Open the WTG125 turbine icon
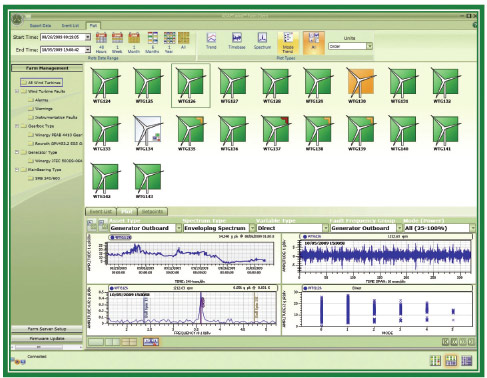The width and height of the screenshot is (487, 378). coord(147,85)
